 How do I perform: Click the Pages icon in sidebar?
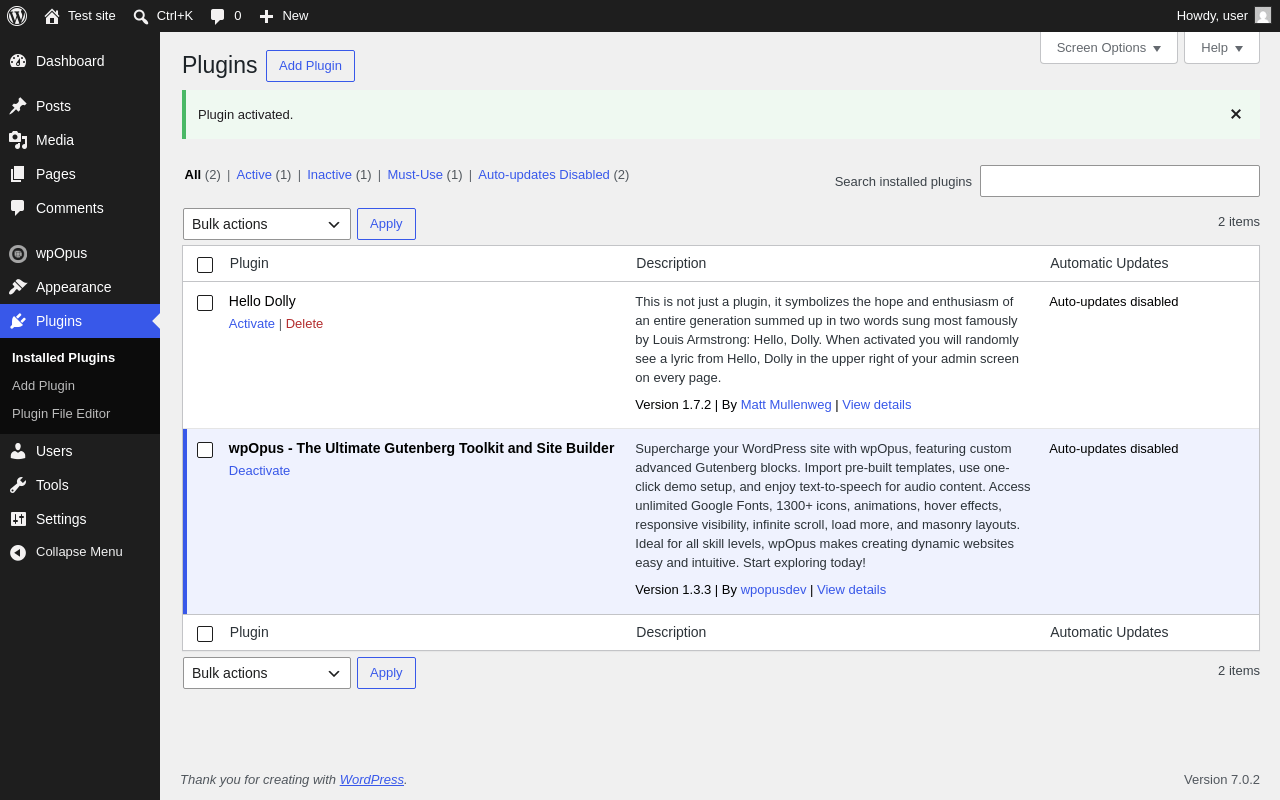click(18, 174)
